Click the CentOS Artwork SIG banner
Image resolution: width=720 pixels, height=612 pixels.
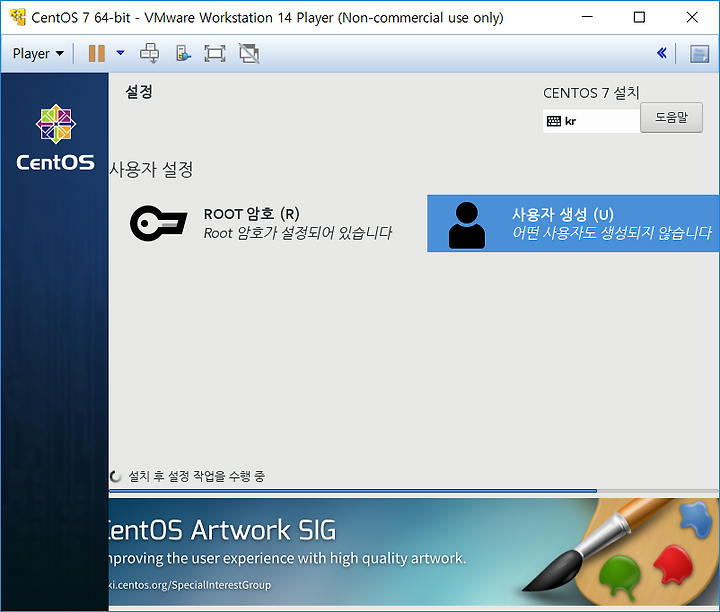click(413, 552)
